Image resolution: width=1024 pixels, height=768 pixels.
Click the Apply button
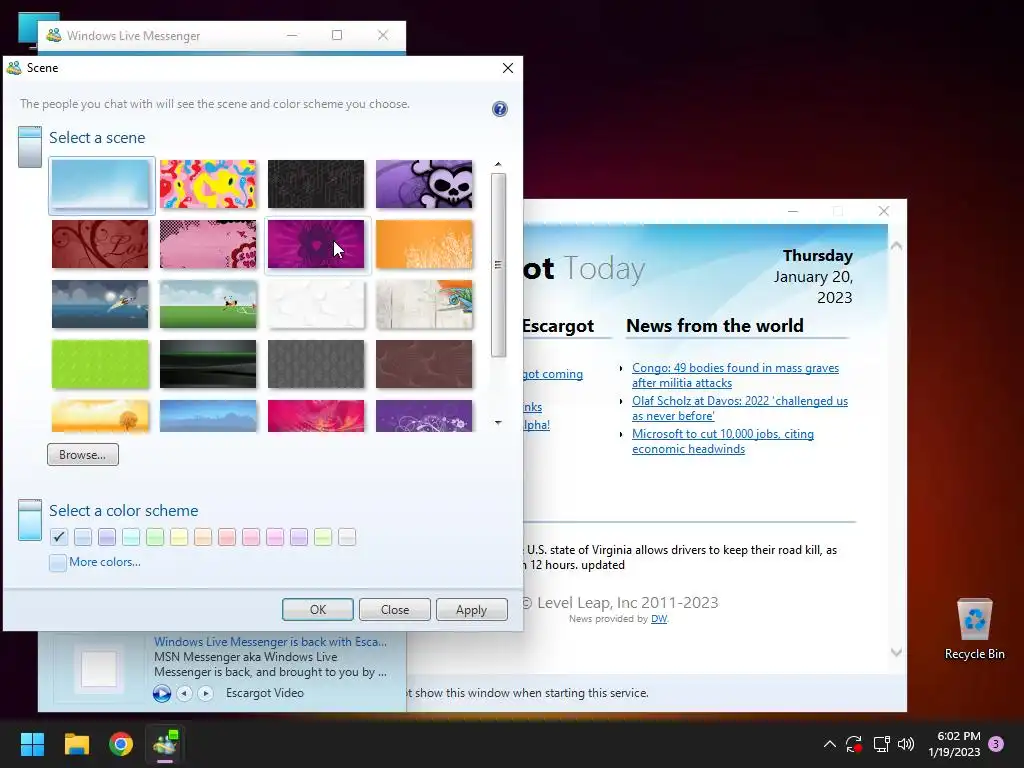(x=472, y=609)
